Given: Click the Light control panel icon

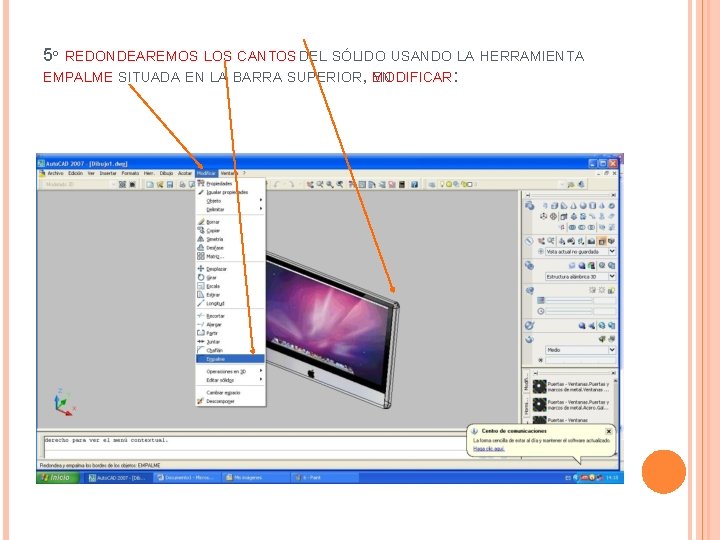Looking at the screenshot, I should [x=530, y=291].
